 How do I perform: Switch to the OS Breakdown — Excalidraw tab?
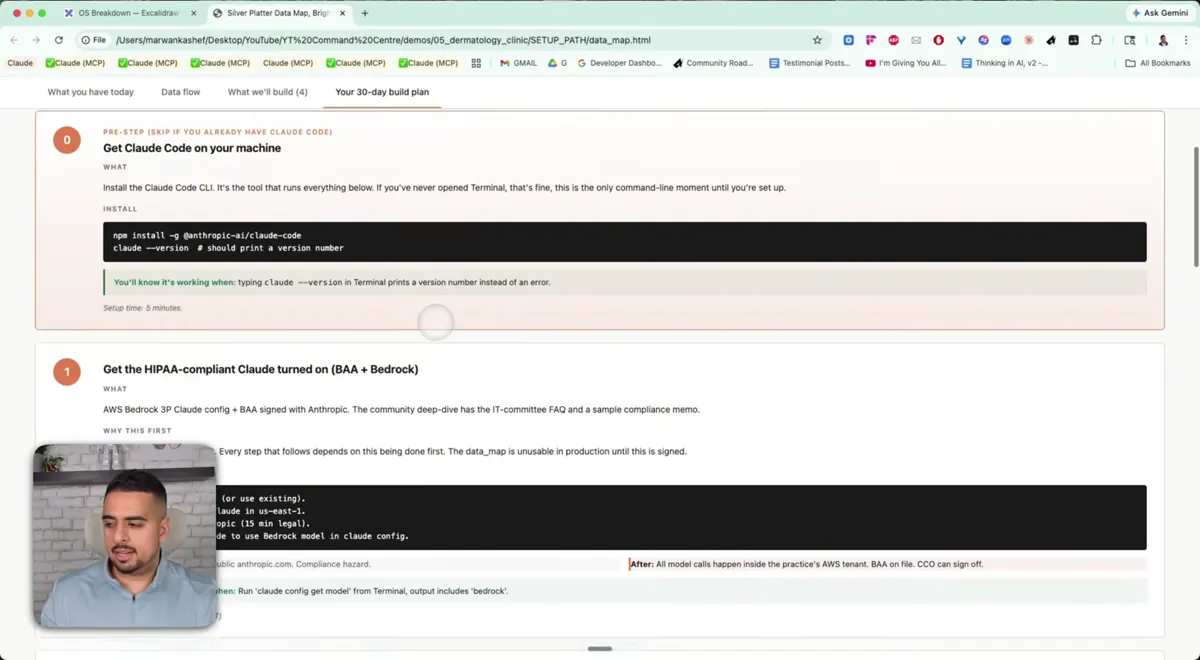pyautogui.click(x=130, y=13)
